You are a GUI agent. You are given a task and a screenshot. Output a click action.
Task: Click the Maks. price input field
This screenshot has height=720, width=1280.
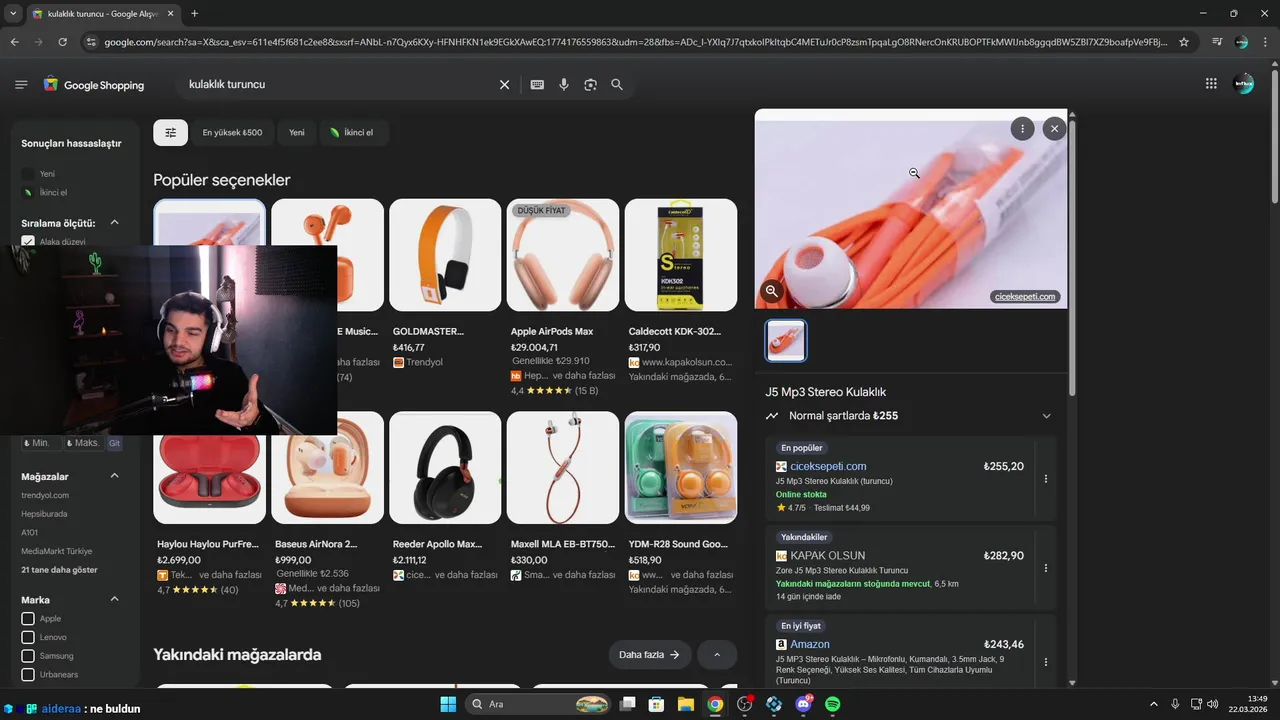[83, 443]
